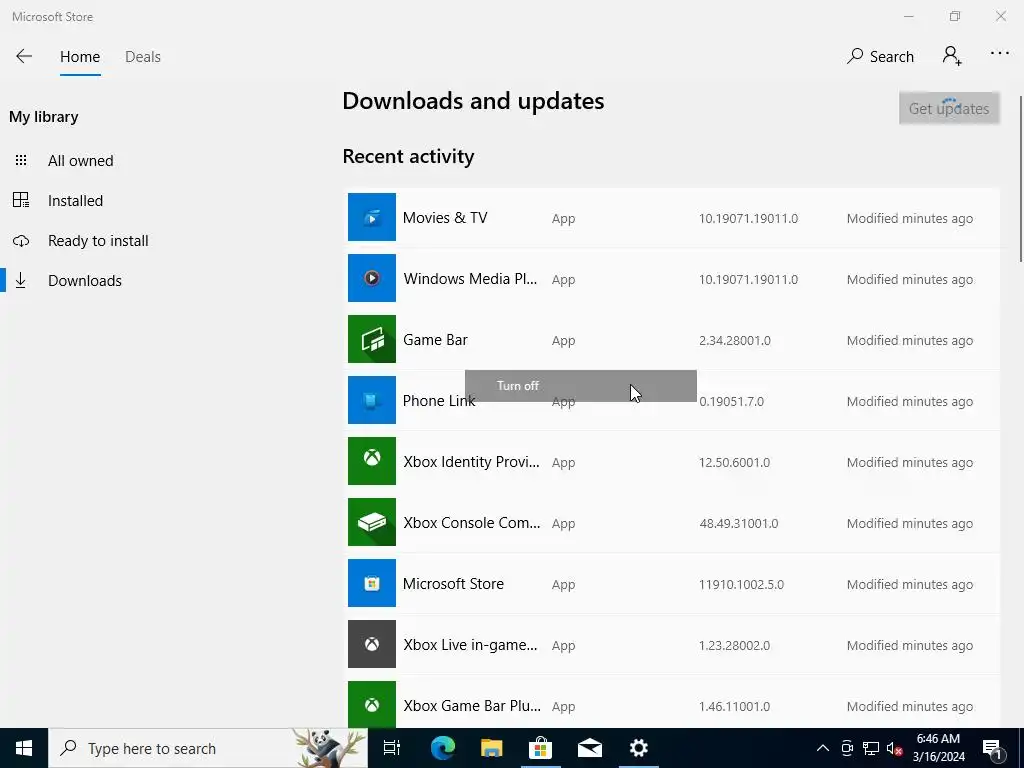Open File Explorer from the taskbar
Screen dimensions: 1024x768
coord(492,748)
